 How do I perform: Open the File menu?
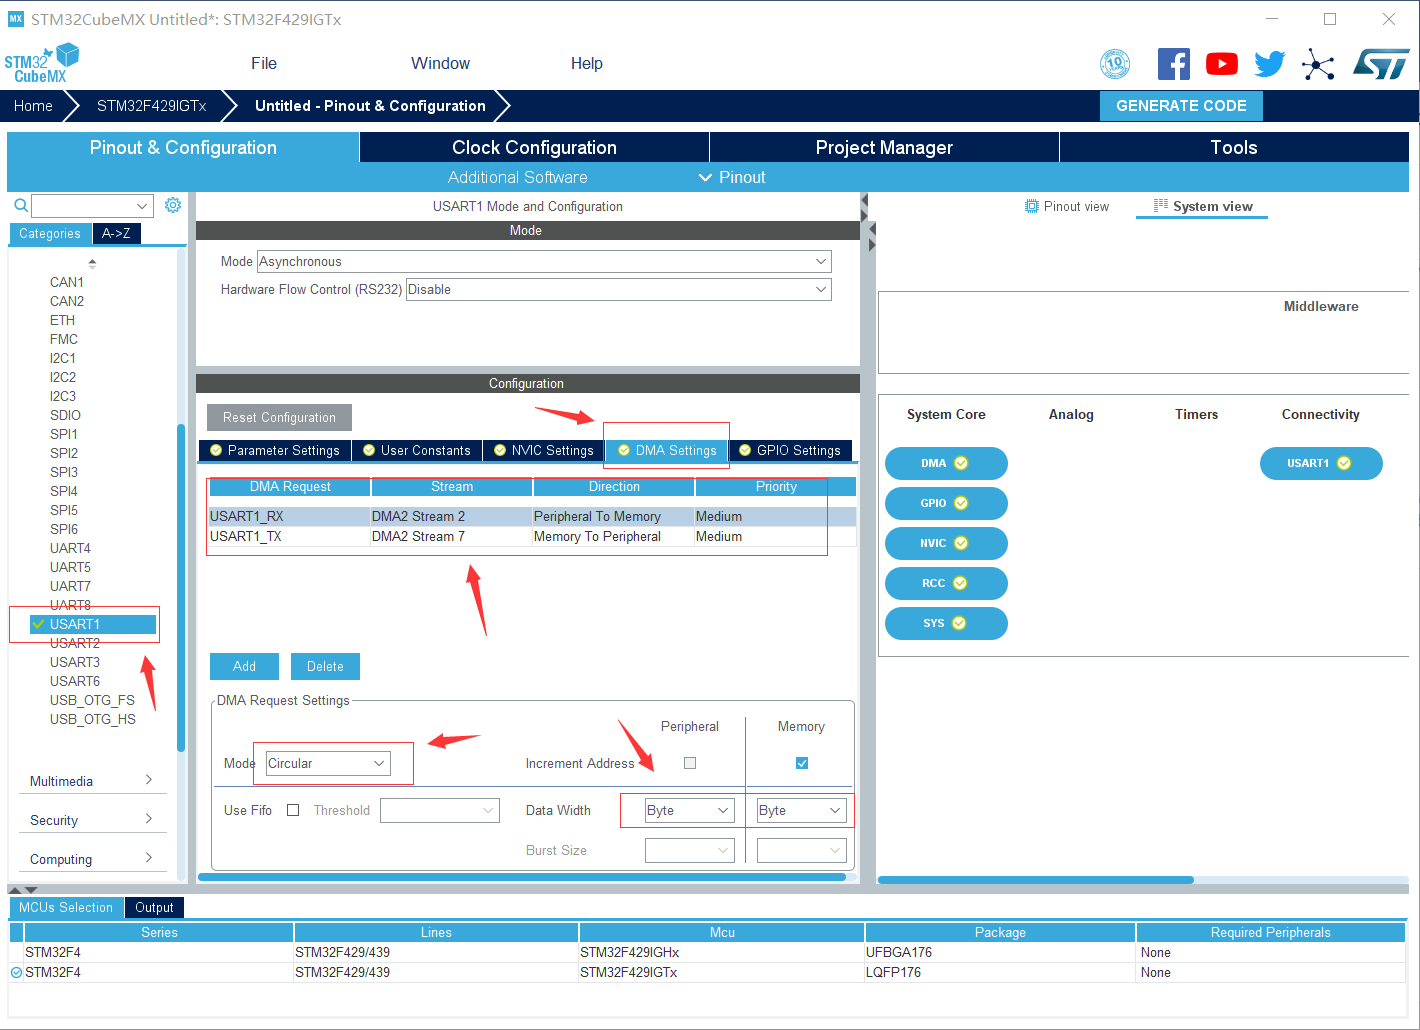[x=264, y=63]
